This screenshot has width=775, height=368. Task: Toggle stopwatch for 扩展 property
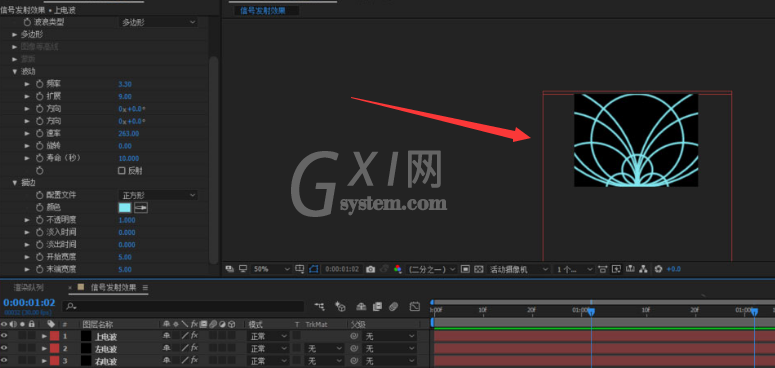click(40, 96)
